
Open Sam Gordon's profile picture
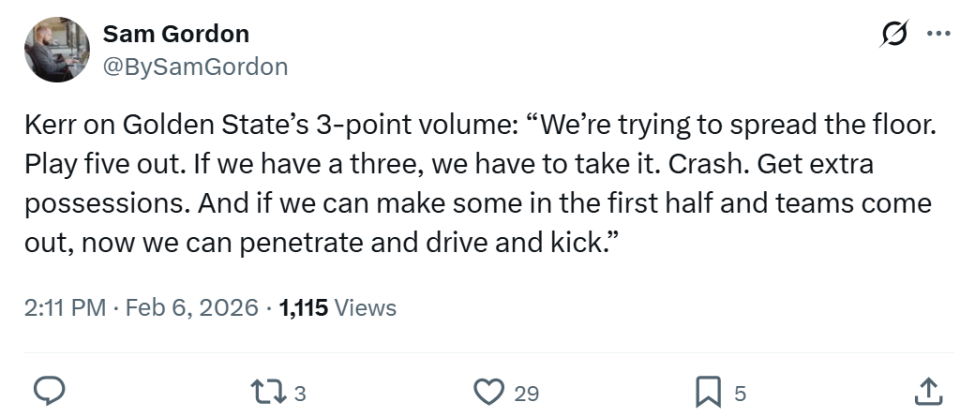(x=57, y=50)
